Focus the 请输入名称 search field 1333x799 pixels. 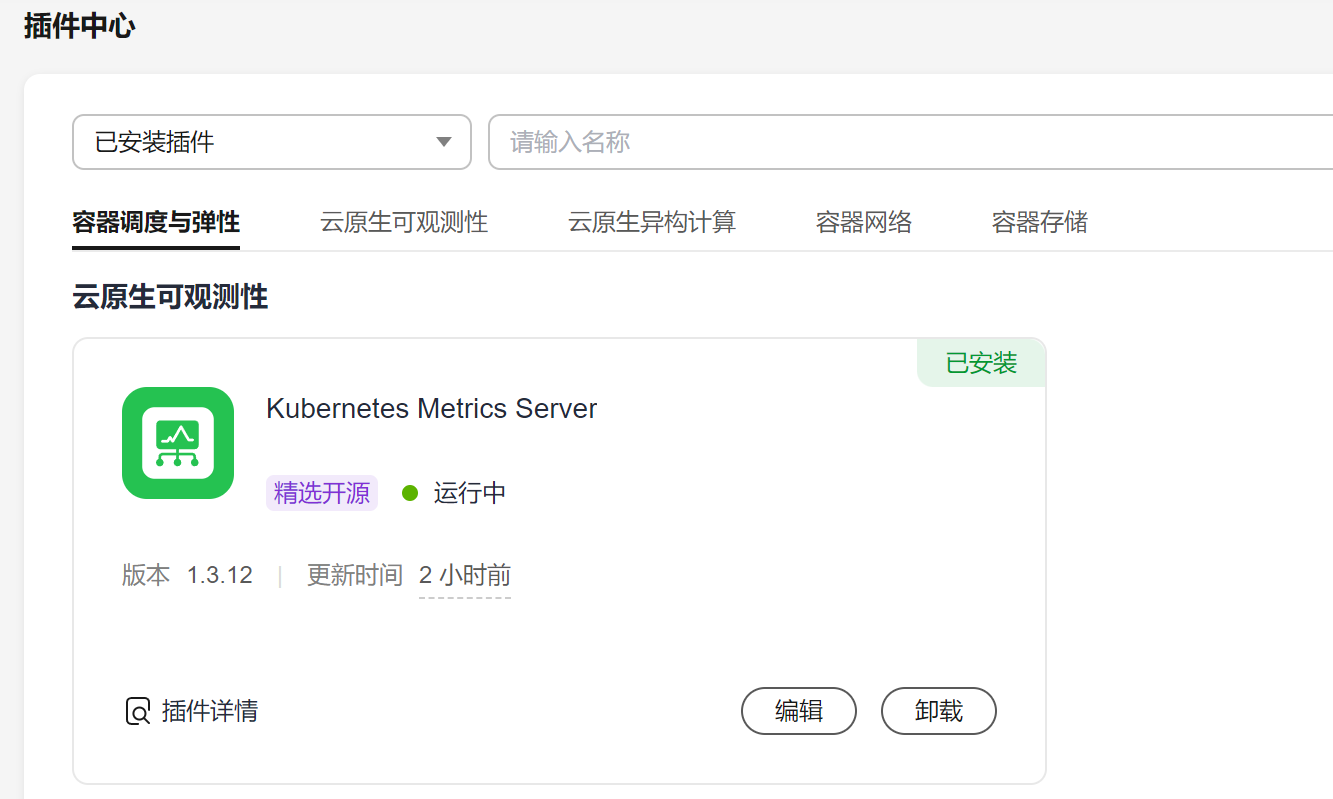(900, 142)
